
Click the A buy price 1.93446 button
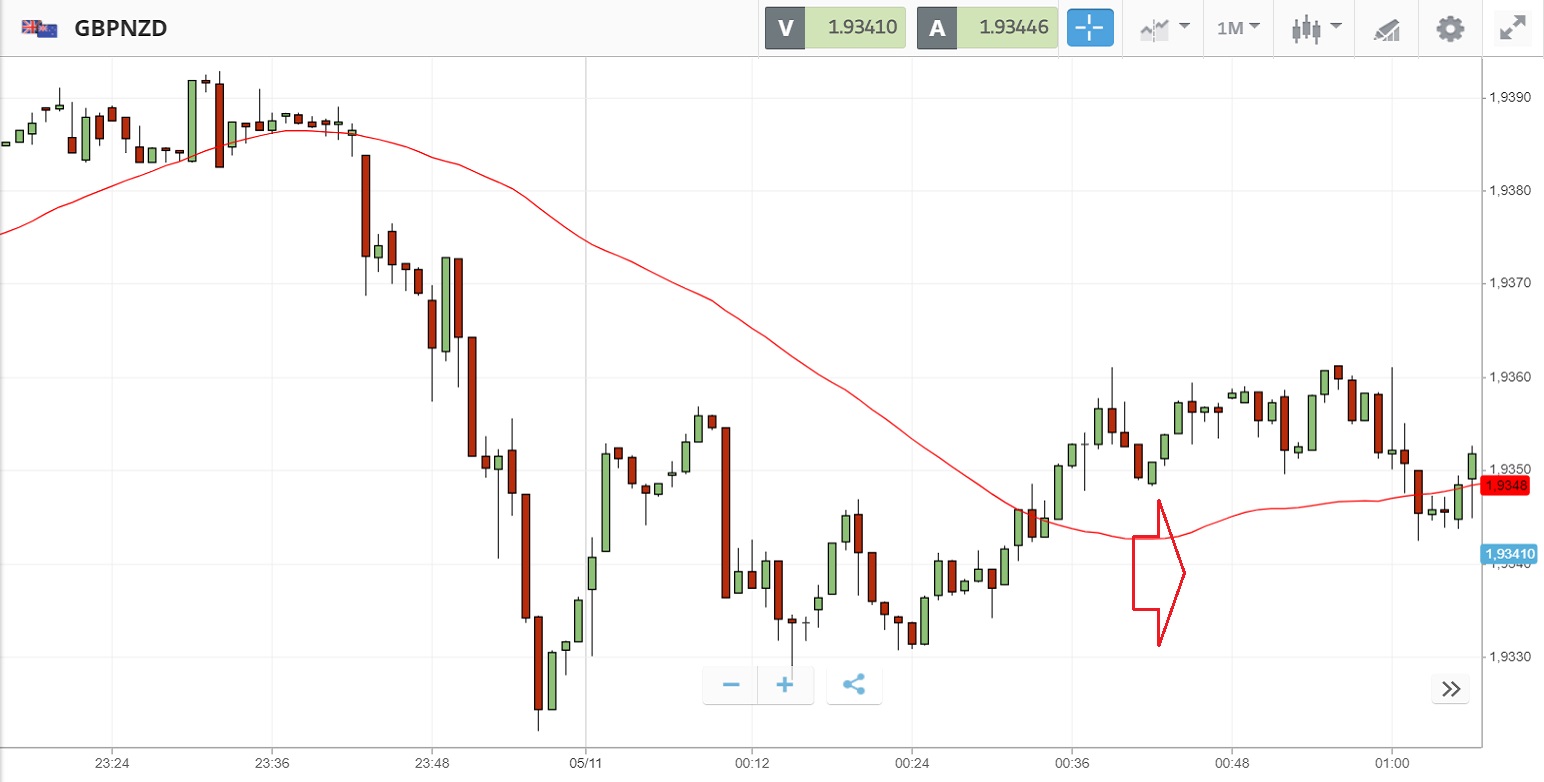[987, 28]
